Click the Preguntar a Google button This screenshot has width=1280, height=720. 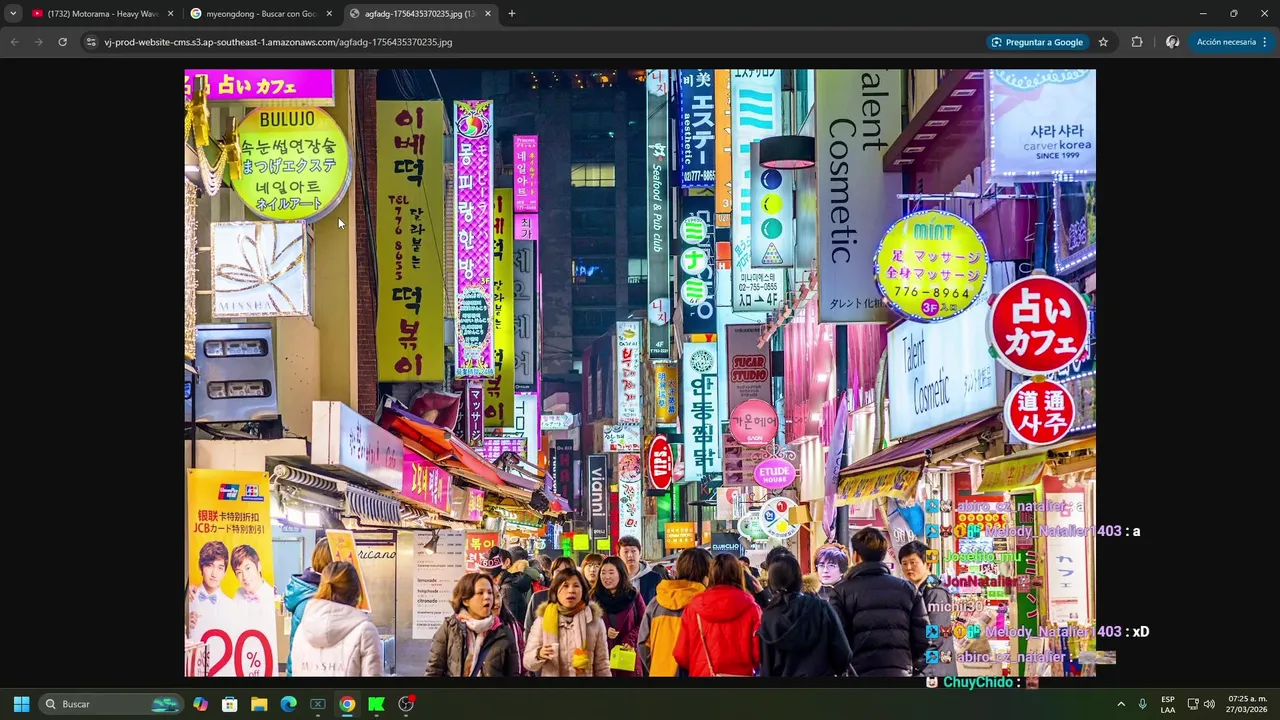[x=1037, y=42]
